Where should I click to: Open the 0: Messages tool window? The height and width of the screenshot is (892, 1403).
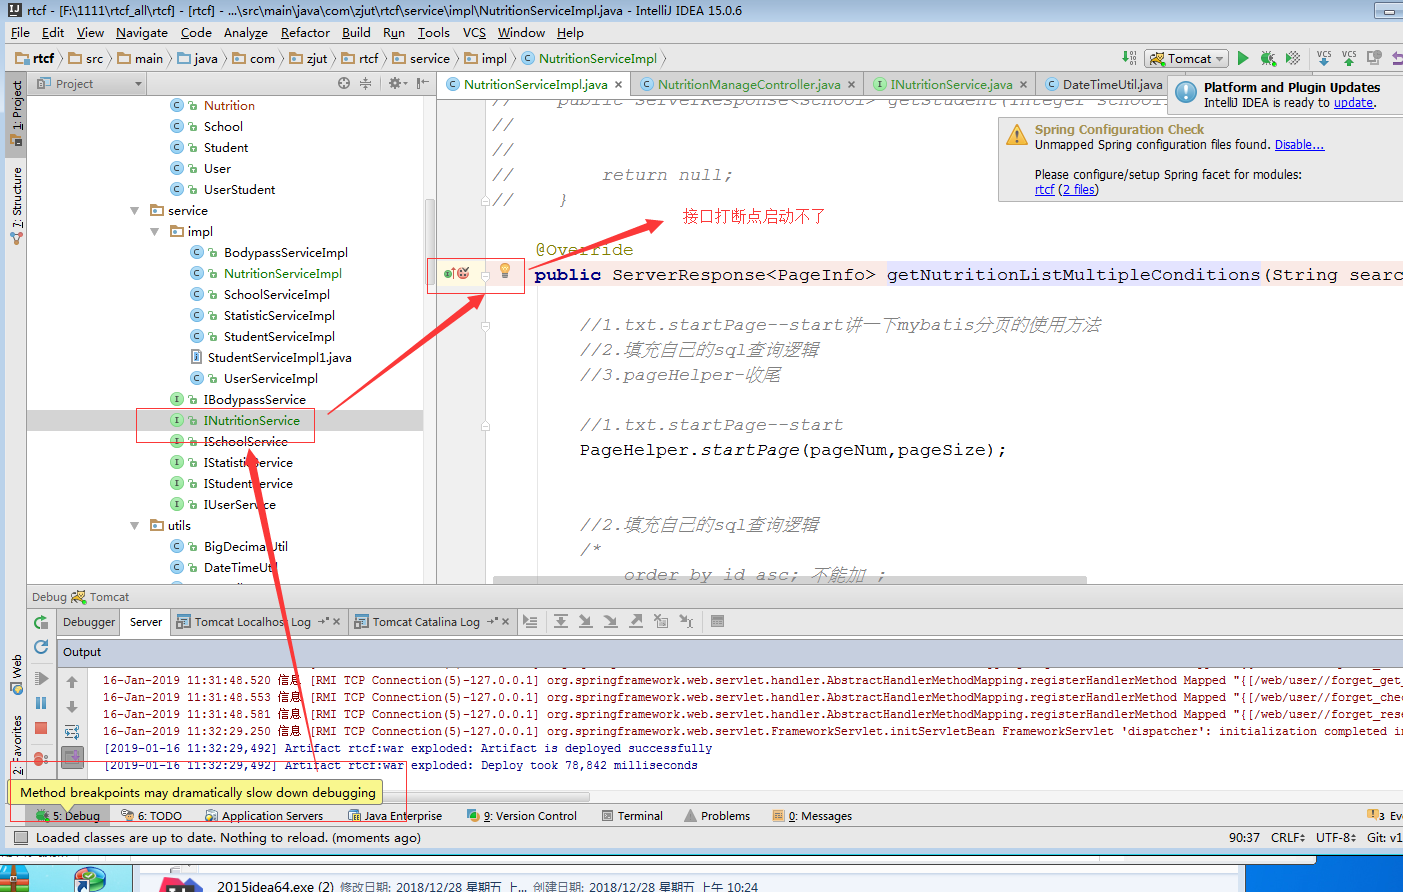[812, 816]
